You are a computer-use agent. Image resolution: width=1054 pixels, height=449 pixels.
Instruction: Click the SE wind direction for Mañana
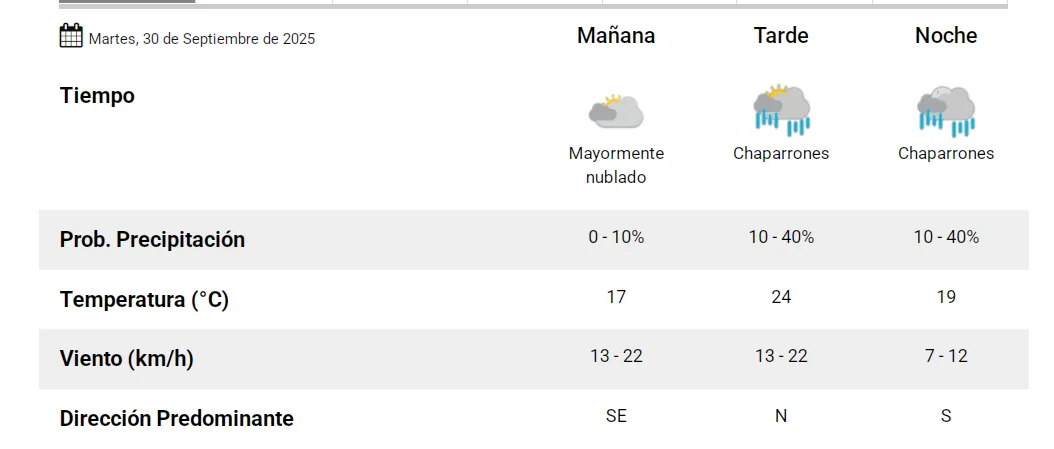(616, 416)
